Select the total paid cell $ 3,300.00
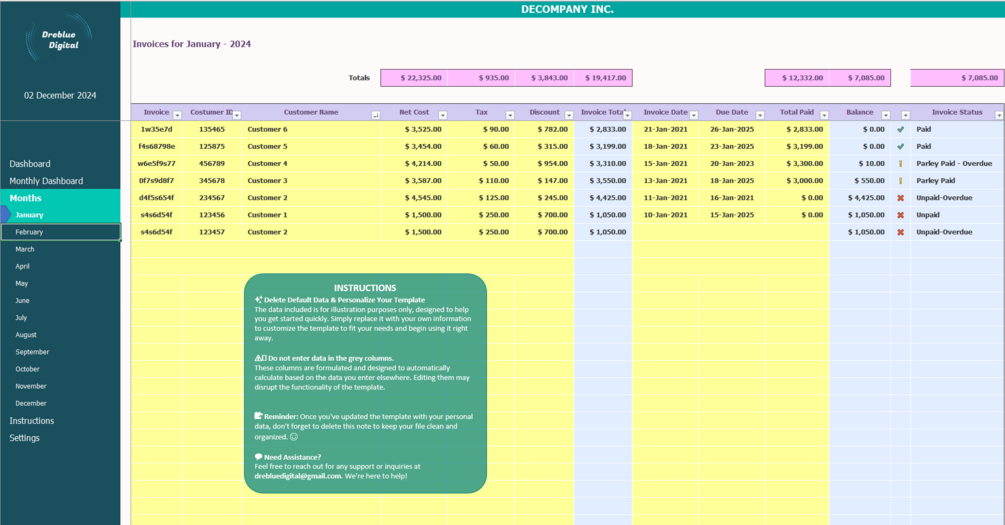 pos(797,163)
